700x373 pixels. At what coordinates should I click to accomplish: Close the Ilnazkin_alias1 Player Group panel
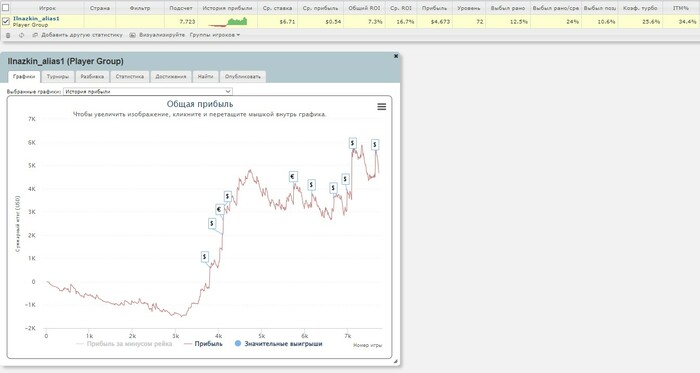click(x=396, y=56)
